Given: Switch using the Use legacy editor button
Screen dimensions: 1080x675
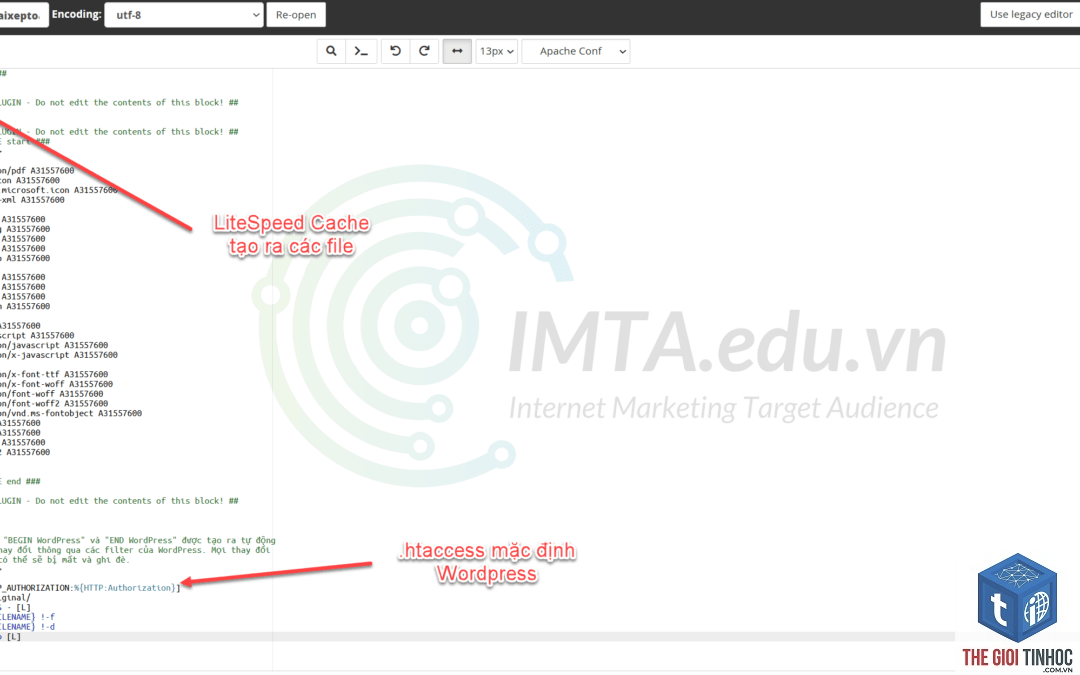Looking at the screenshot, I should pos(1030,14).
